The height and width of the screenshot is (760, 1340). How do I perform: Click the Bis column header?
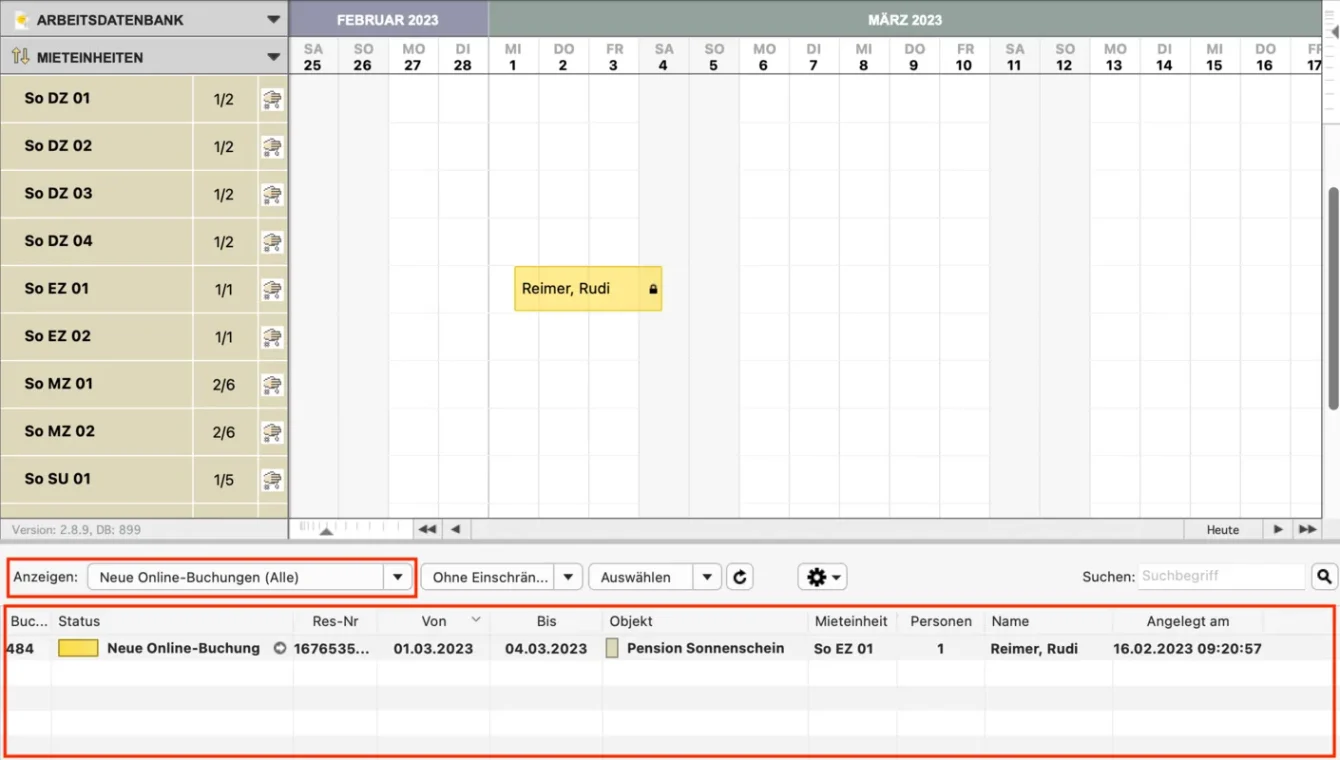(546, 621)
